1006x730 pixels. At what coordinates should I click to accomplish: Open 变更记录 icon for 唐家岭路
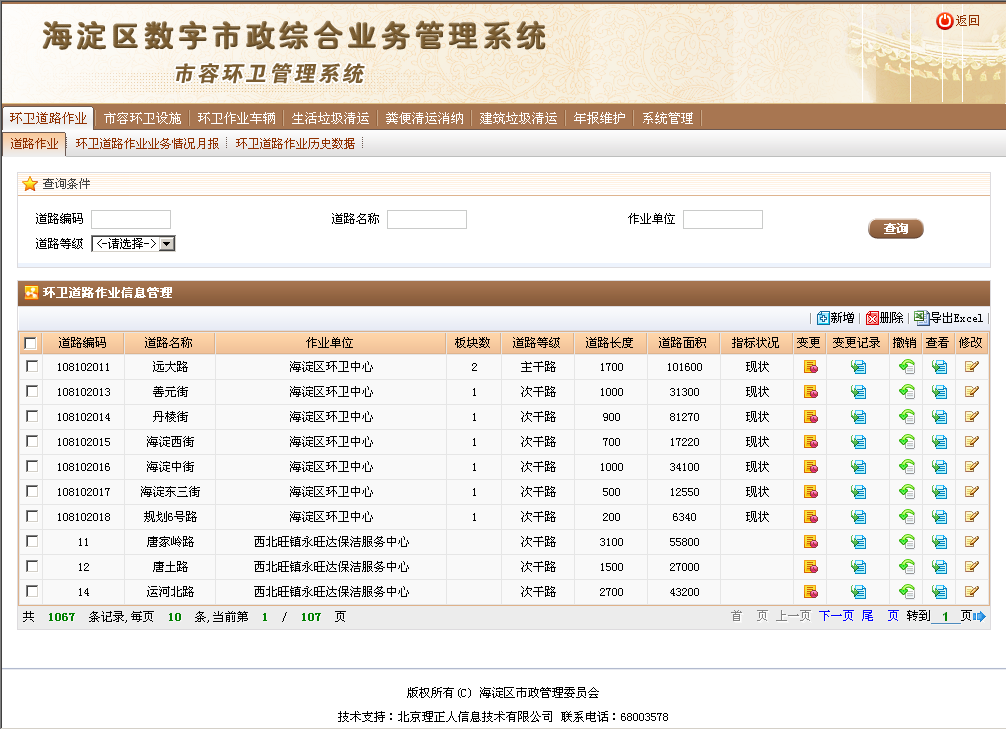(858, 542)
